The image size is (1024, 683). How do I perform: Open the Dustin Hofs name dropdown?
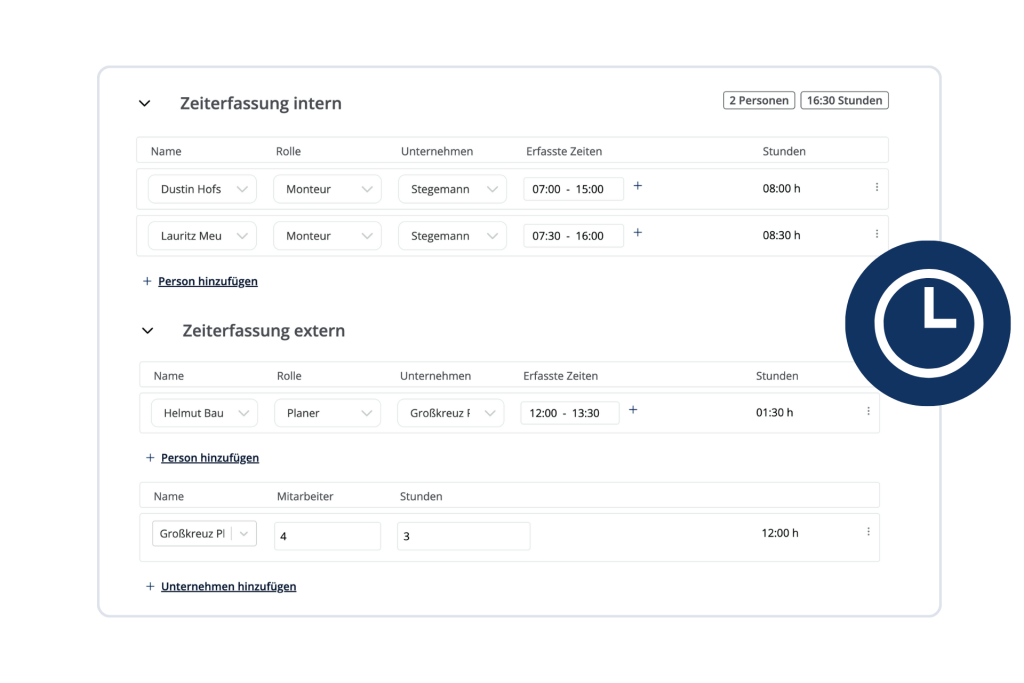(x=202, y=189)
